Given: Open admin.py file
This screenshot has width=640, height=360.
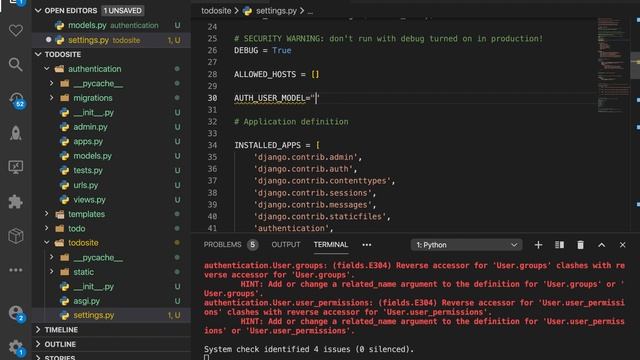Looking at the screenshot, I should click(x=90, y=127).
